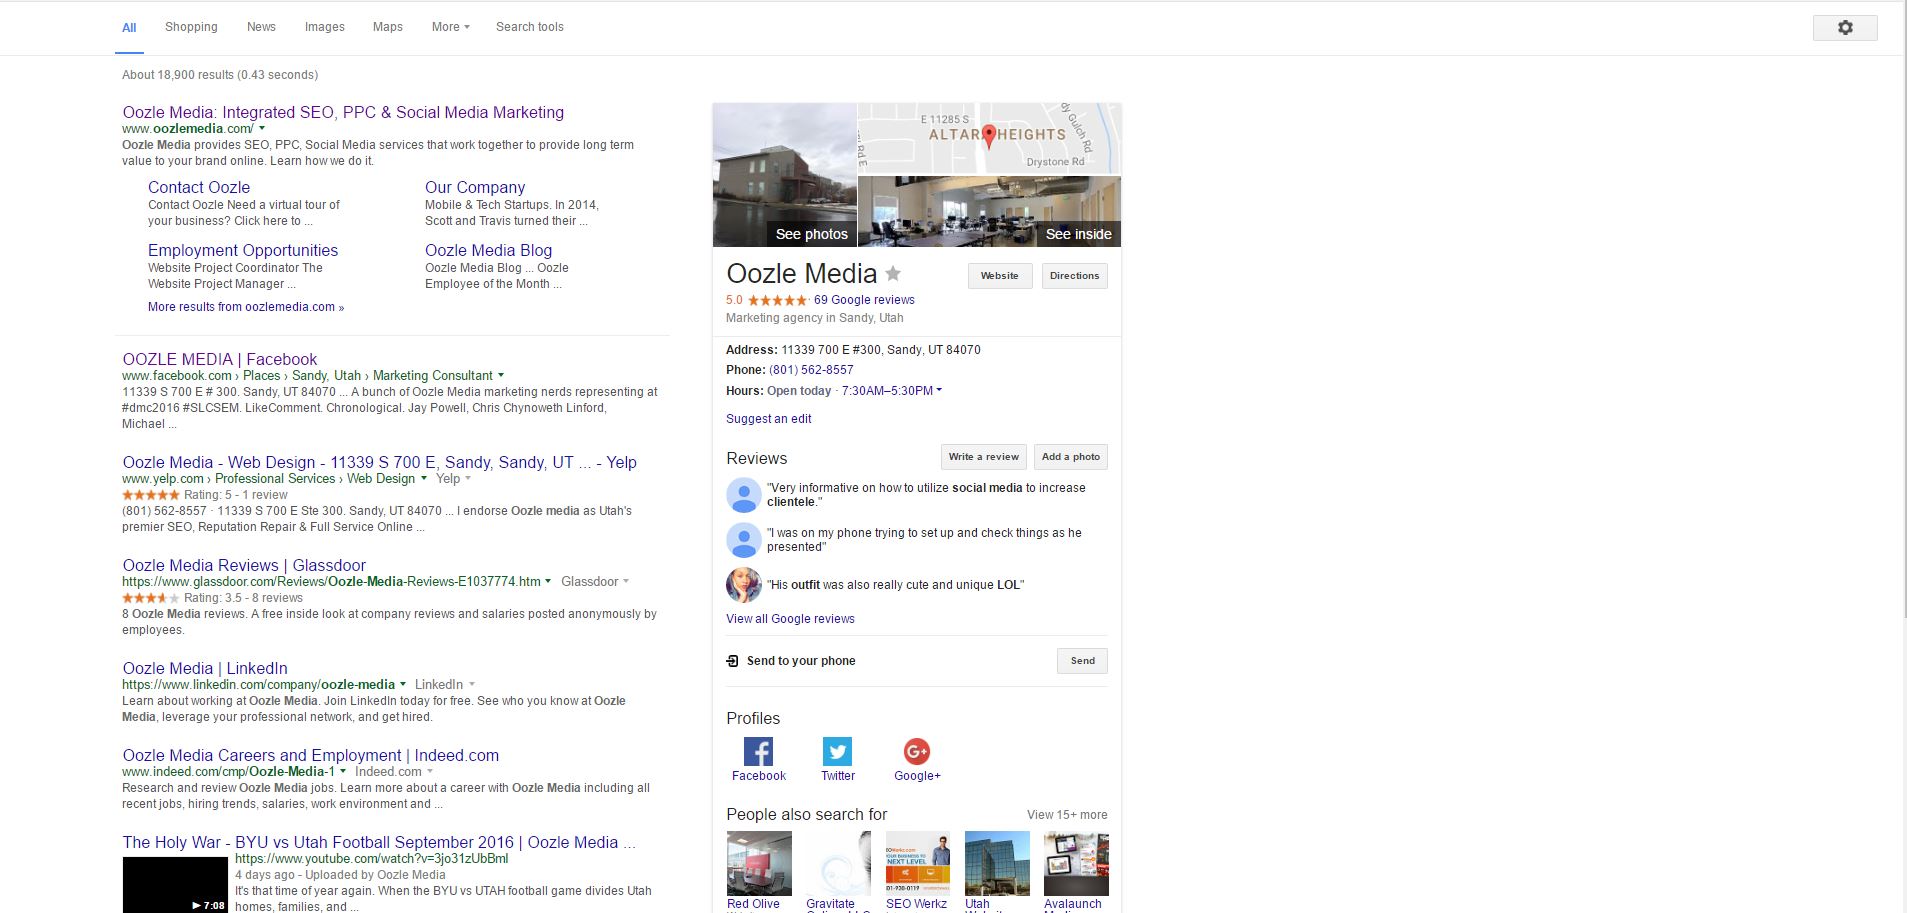Select the All search tab
This screenshot has height=913, width=1907.
(129, 28)
